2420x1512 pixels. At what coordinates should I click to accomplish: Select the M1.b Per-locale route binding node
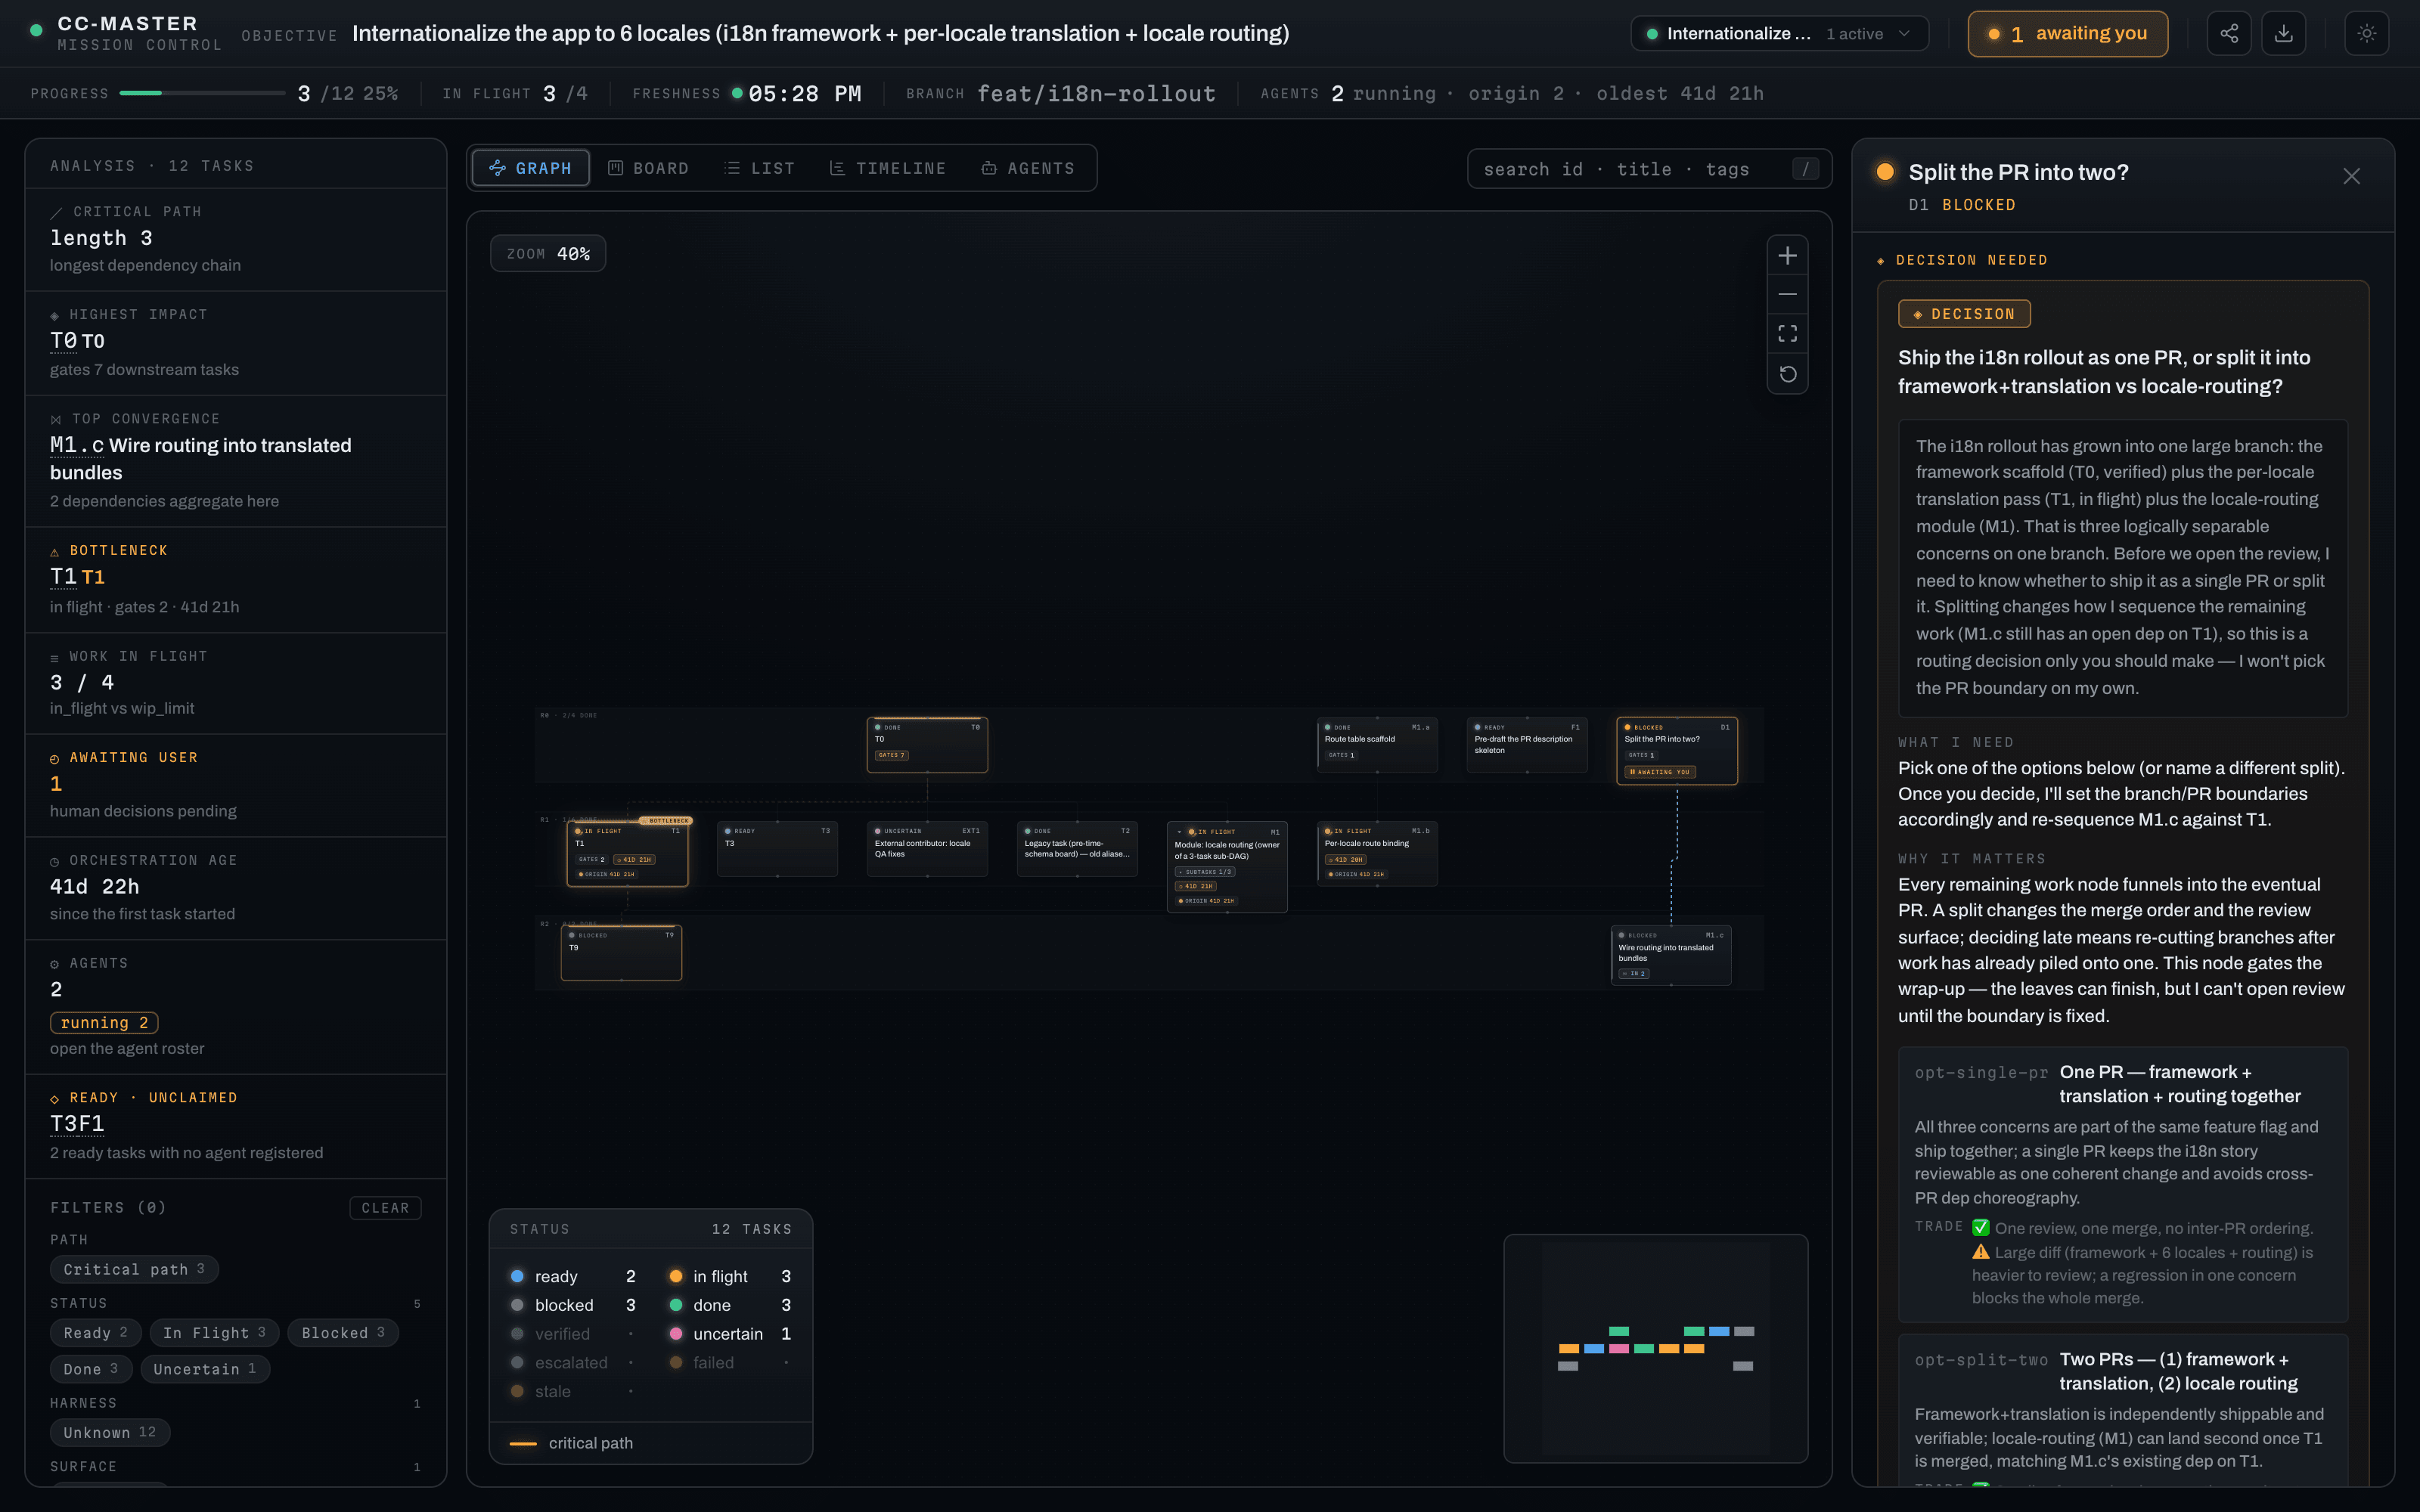pos(1377,853)
